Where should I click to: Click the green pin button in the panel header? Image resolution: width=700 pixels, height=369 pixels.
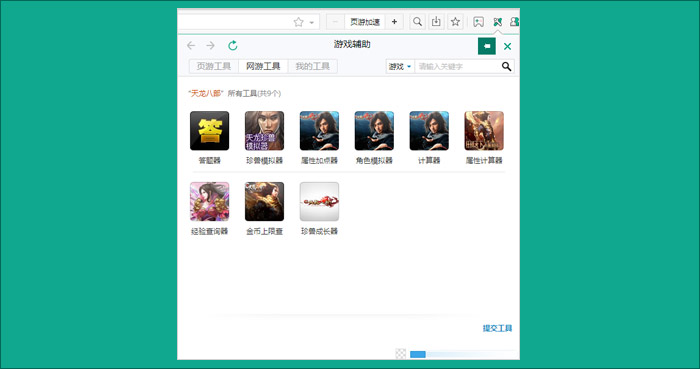point(487,46)
